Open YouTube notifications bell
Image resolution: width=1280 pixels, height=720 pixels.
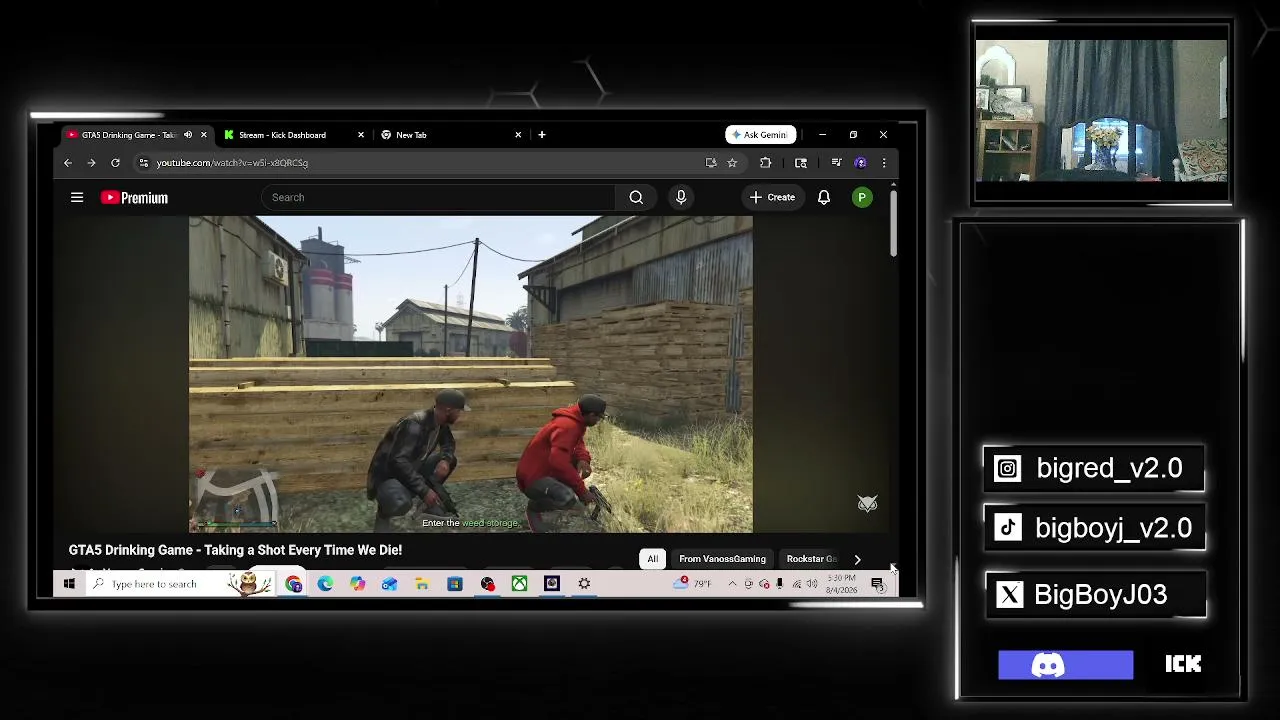pos(824,197)
